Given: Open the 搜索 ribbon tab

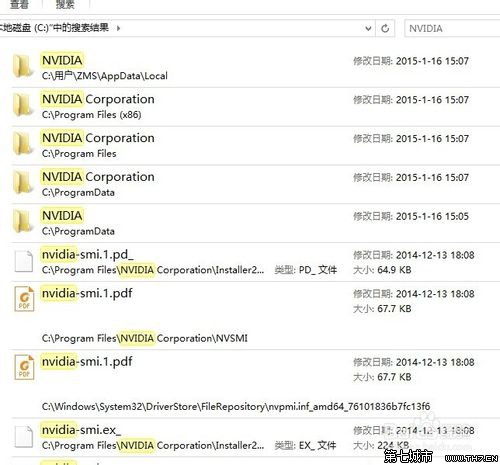Looking at the screenshot, I should point(65,4).
